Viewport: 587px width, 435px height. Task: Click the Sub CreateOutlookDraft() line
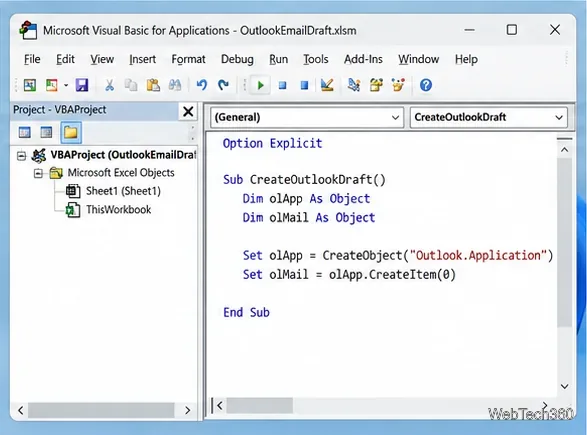click(x=304, y=180)
